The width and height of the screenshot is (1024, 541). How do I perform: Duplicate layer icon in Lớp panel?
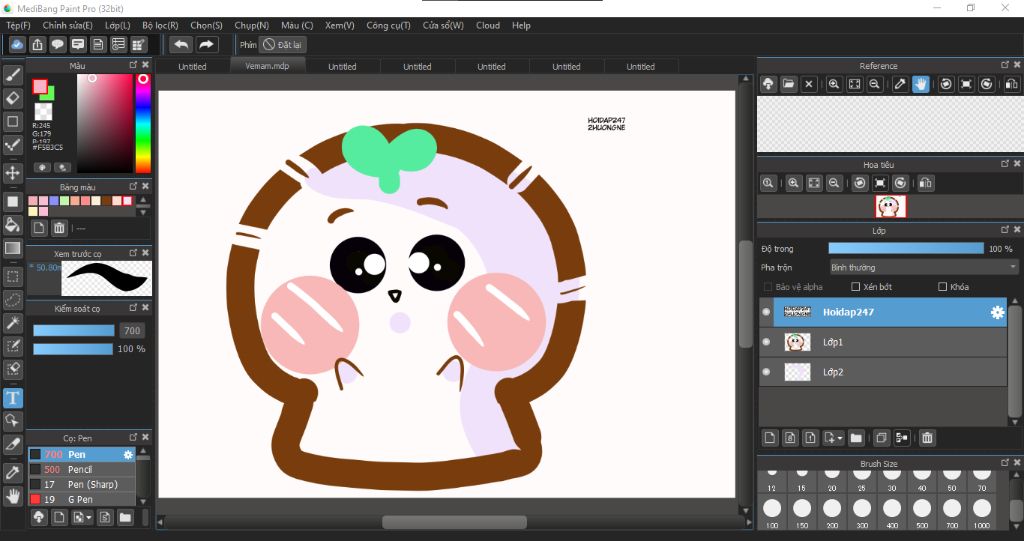(881, 438)
